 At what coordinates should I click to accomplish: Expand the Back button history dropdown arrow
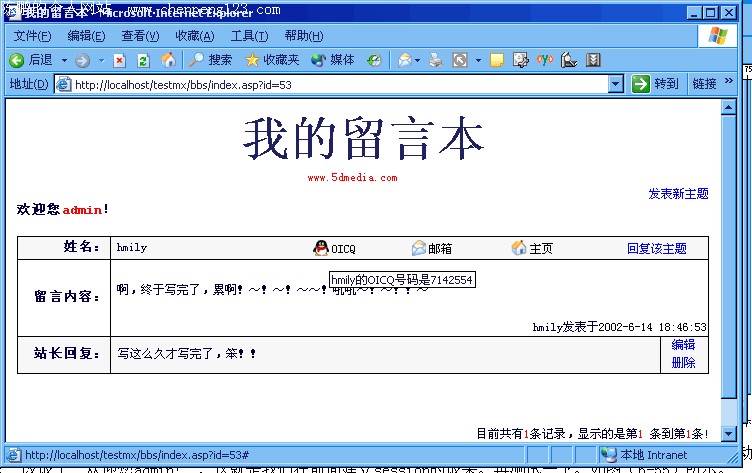[x=64, y=60]
